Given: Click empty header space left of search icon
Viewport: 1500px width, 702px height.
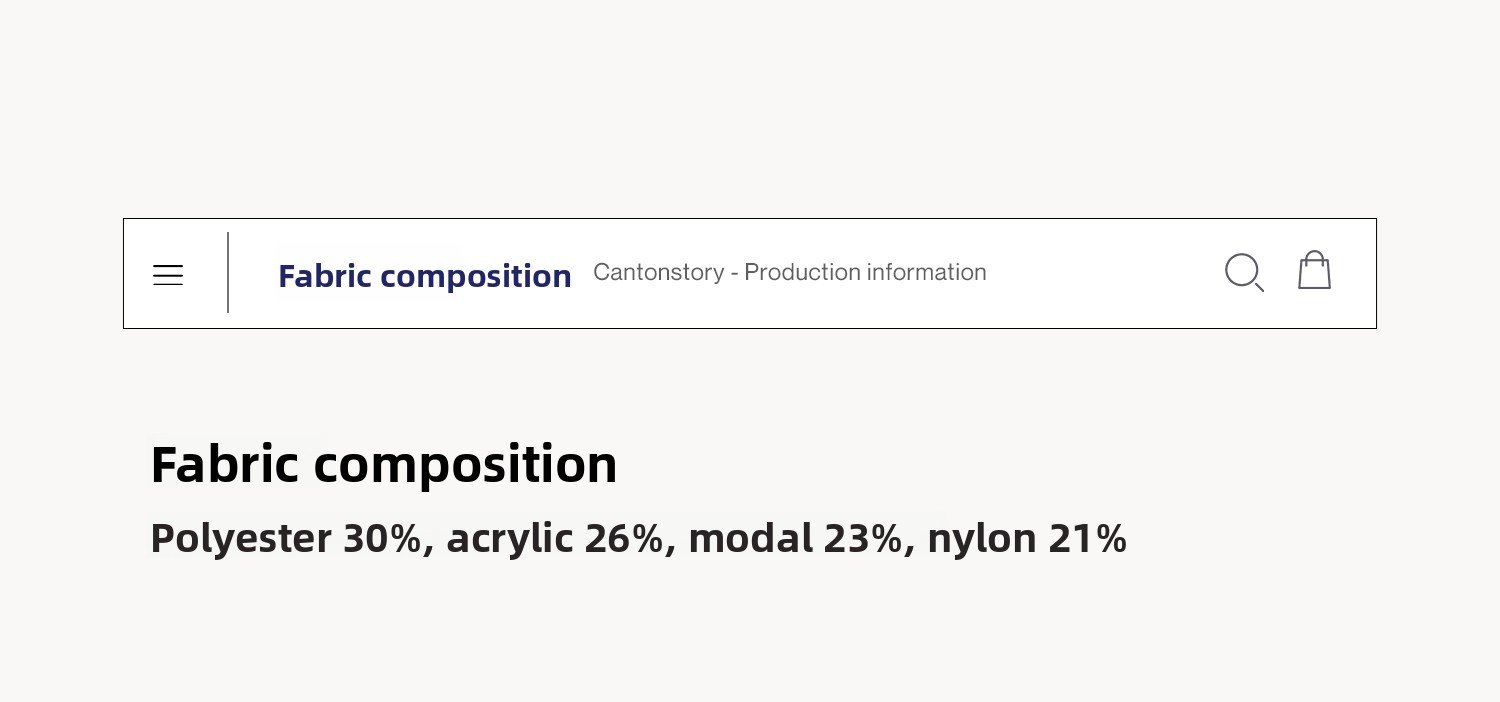Looking at the screenshot, I should (x=1100, y=273).
